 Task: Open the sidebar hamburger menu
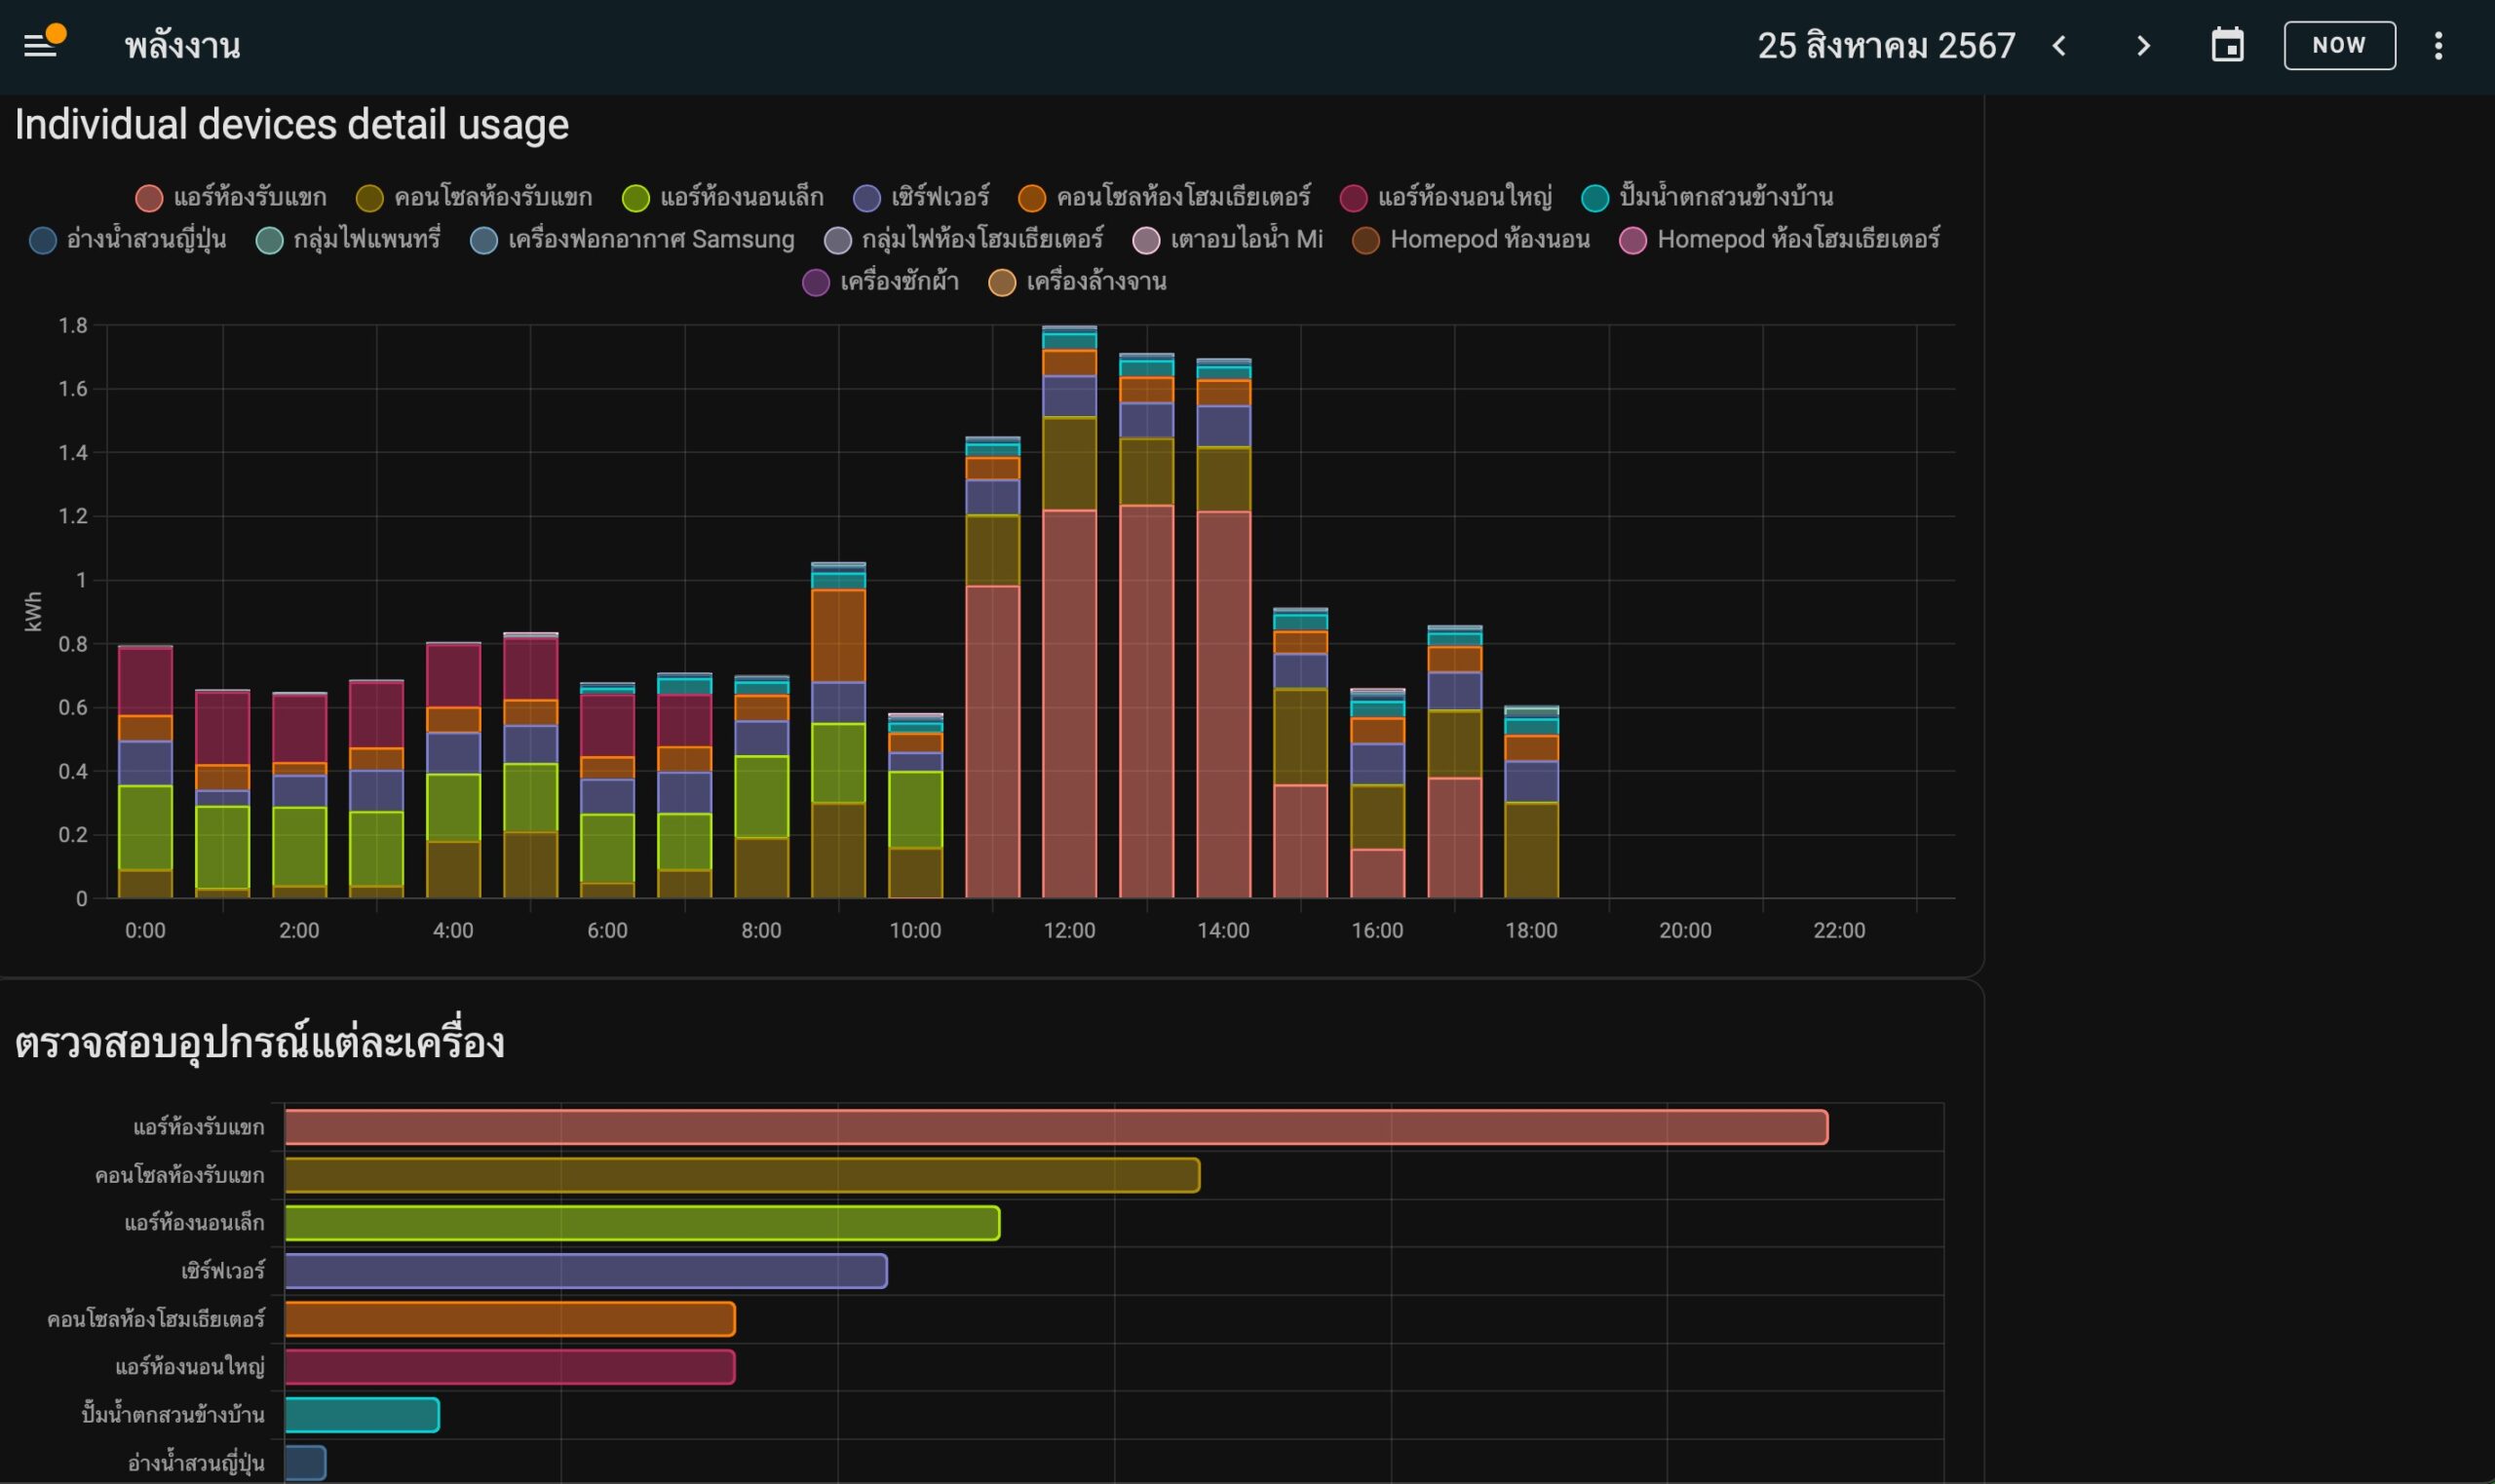pos(40,45)
